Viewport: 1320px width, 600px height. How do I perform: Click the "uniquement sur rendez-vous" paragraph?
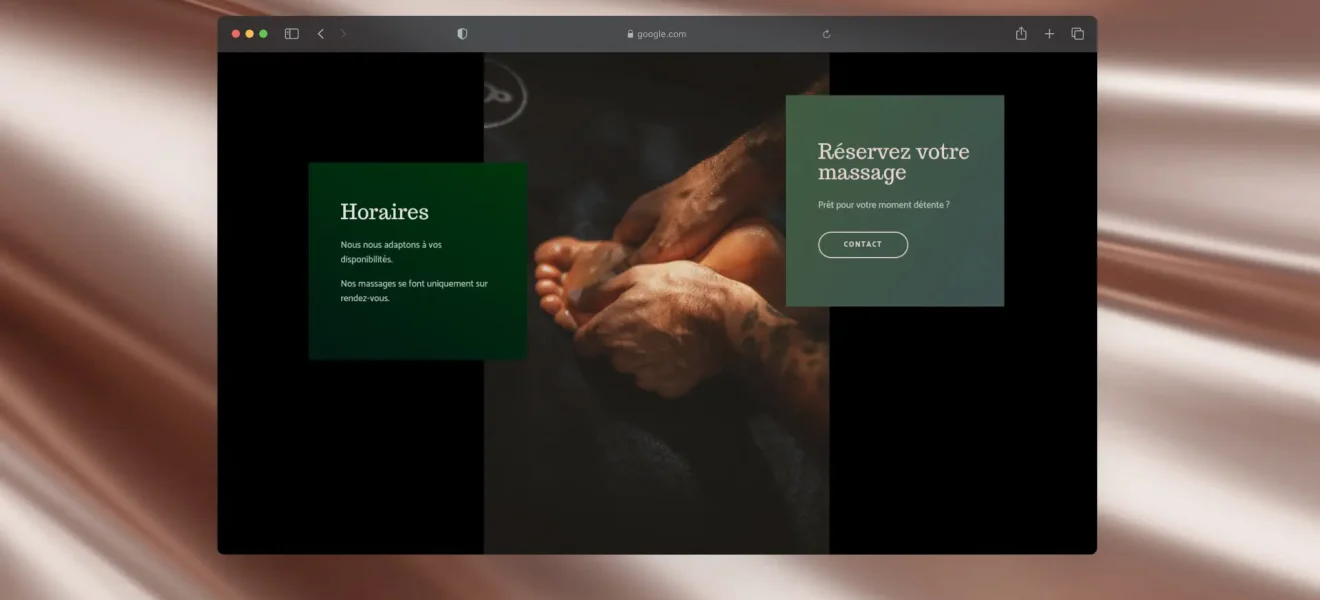coord(414,291)
